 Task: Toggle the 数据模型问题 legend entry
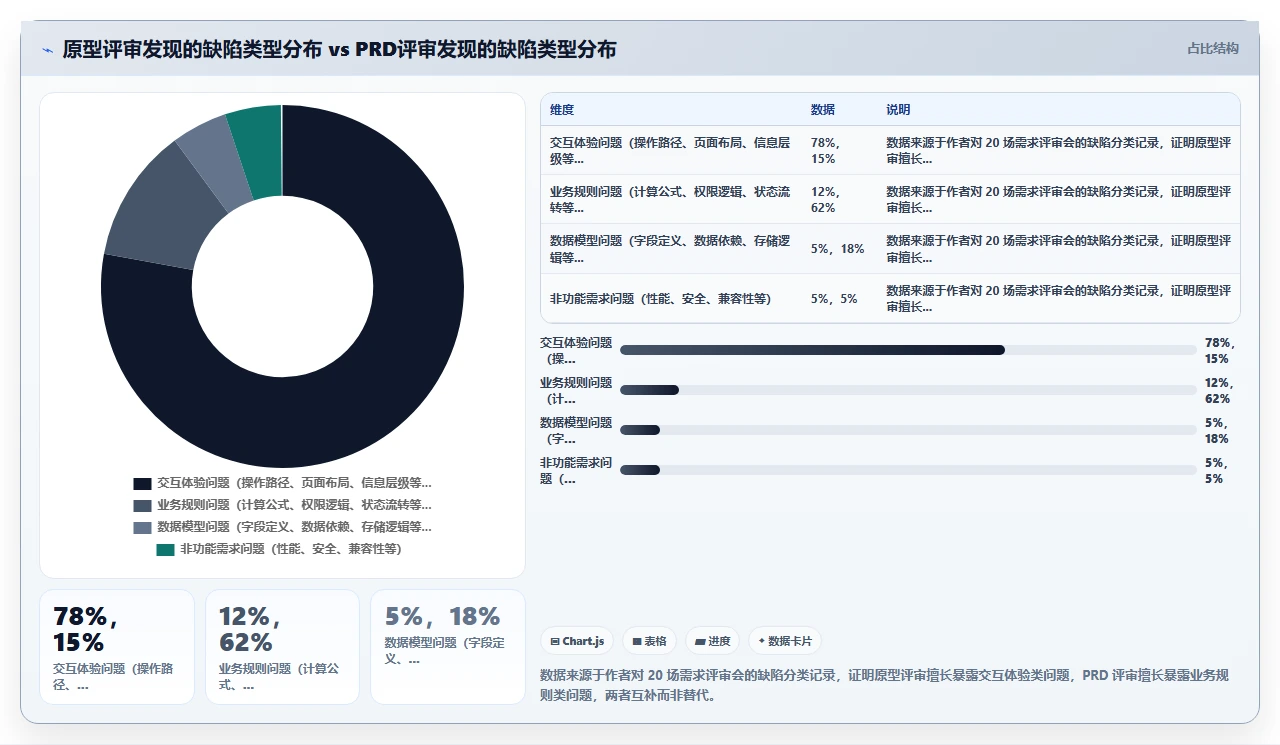(282, 527)
